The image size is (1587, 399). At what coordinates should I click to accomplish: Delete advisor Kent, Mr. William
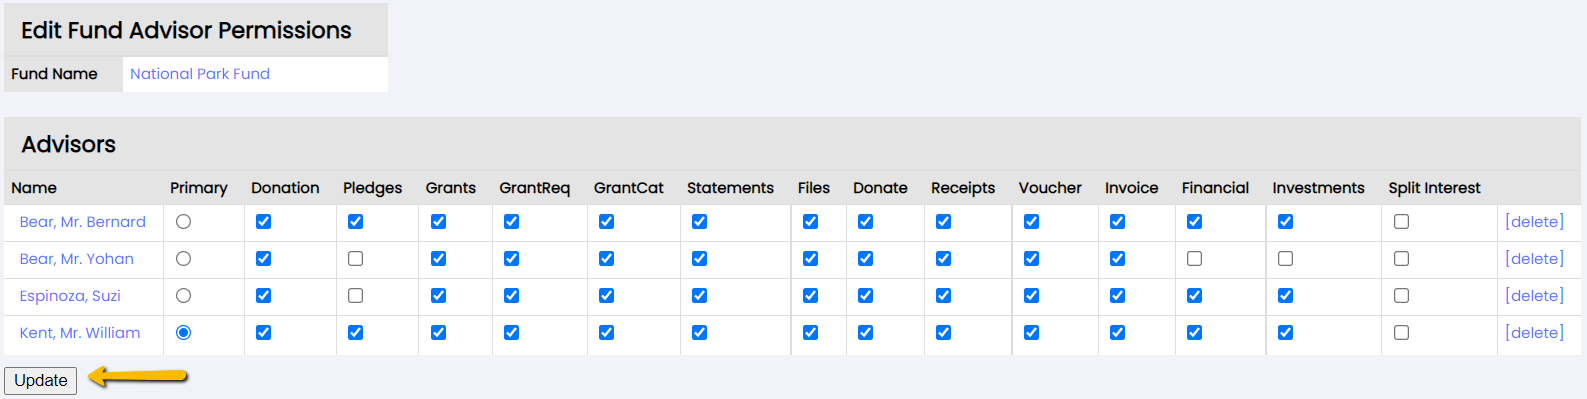point(1534,333)
